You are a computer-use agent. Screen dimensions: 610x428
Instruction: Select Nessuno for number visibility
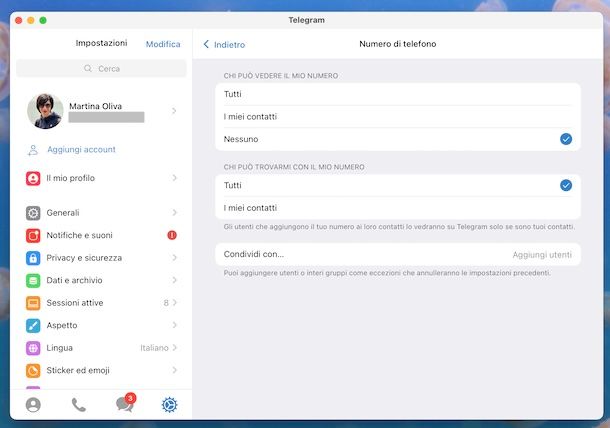(x=398, y=139)
